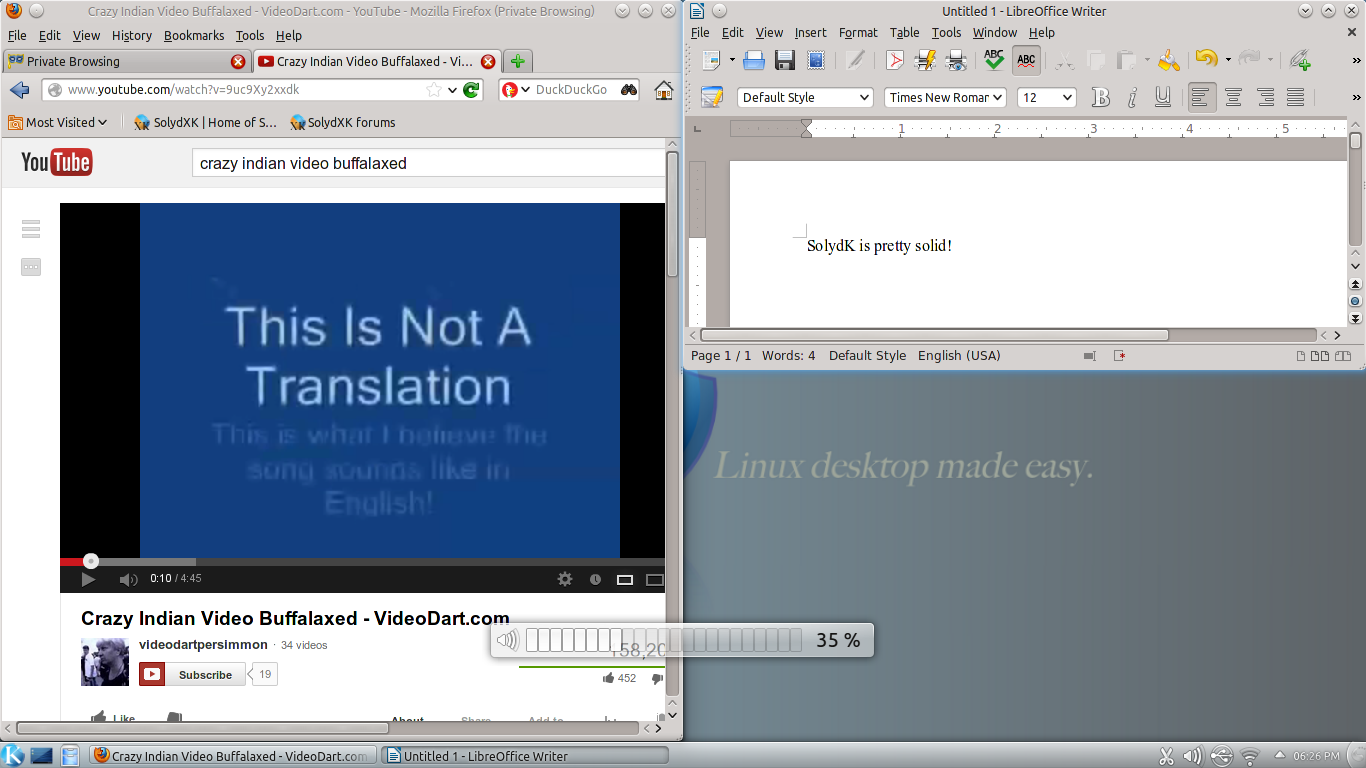Viewport: 1366px width, 768px height.
Task: Open the KDE application launcher
Action: tap(13, 756)
